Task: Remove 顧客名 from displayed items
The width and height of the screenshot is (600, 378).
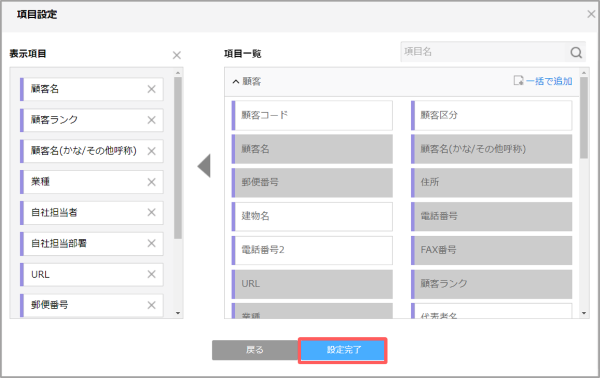Action: coord(152,89)
